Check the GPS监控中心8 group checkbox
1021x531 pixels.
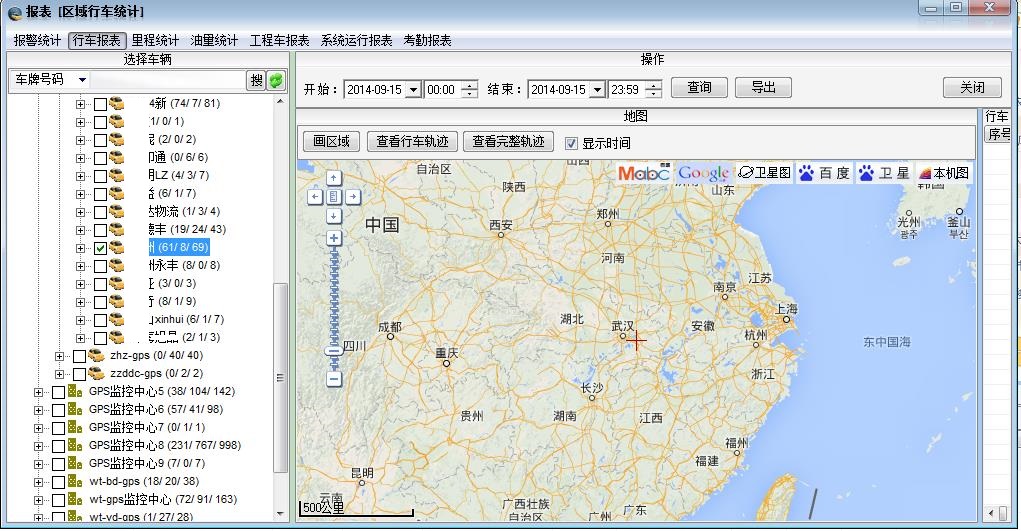pos(58,446)
